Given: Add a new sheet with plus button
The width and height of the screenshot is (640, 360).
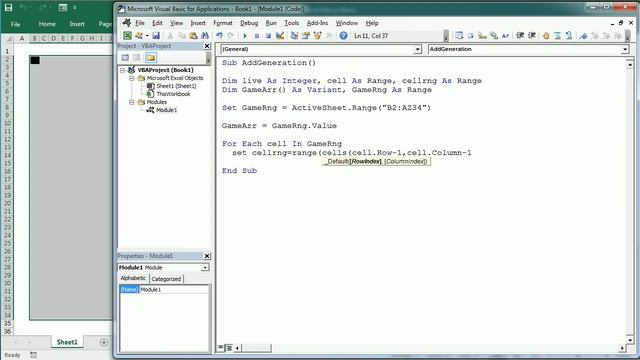Looking at the screenshot, I should (x=104, y=342).
